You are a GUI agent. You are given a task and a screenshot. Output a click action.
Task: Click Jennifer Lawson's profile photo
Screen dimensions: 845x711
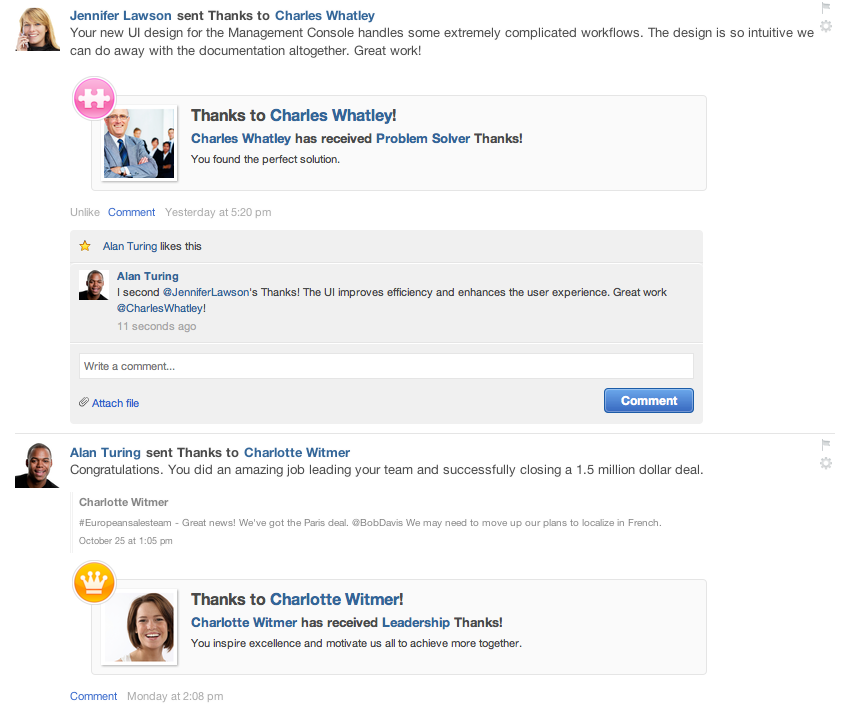click(37, 29)
